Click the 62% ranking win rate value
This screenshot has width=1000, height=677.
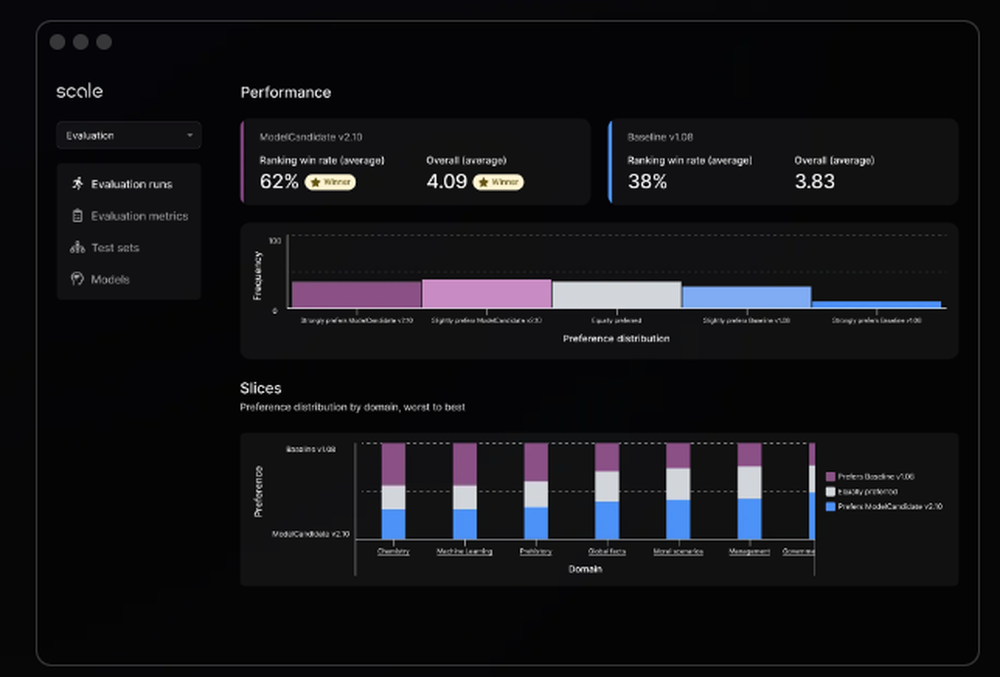pos(279,182)
